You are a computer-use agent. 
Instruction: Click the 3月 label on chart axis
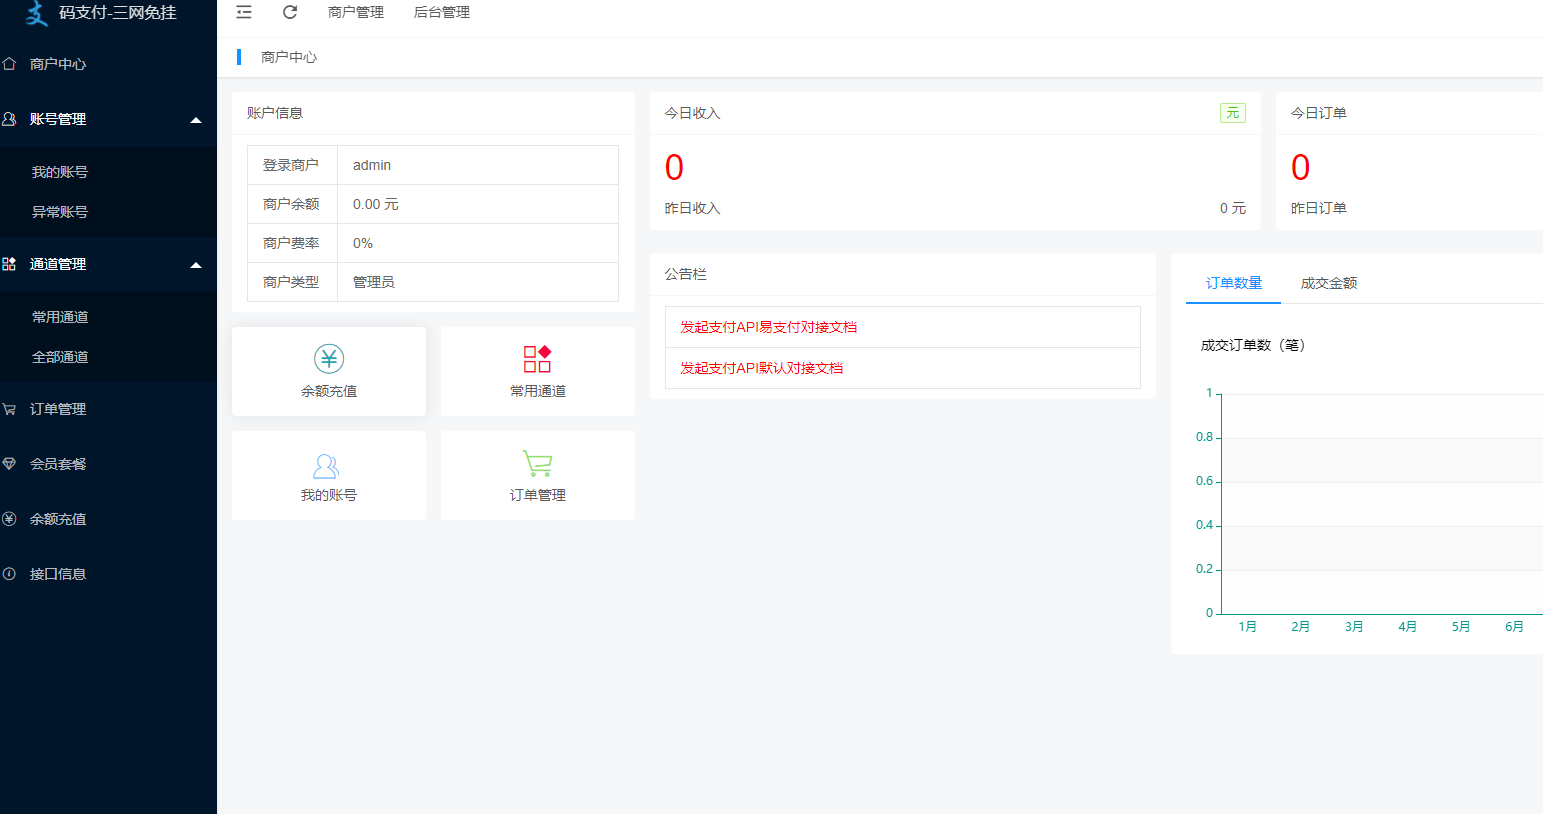pos(1354,627)
